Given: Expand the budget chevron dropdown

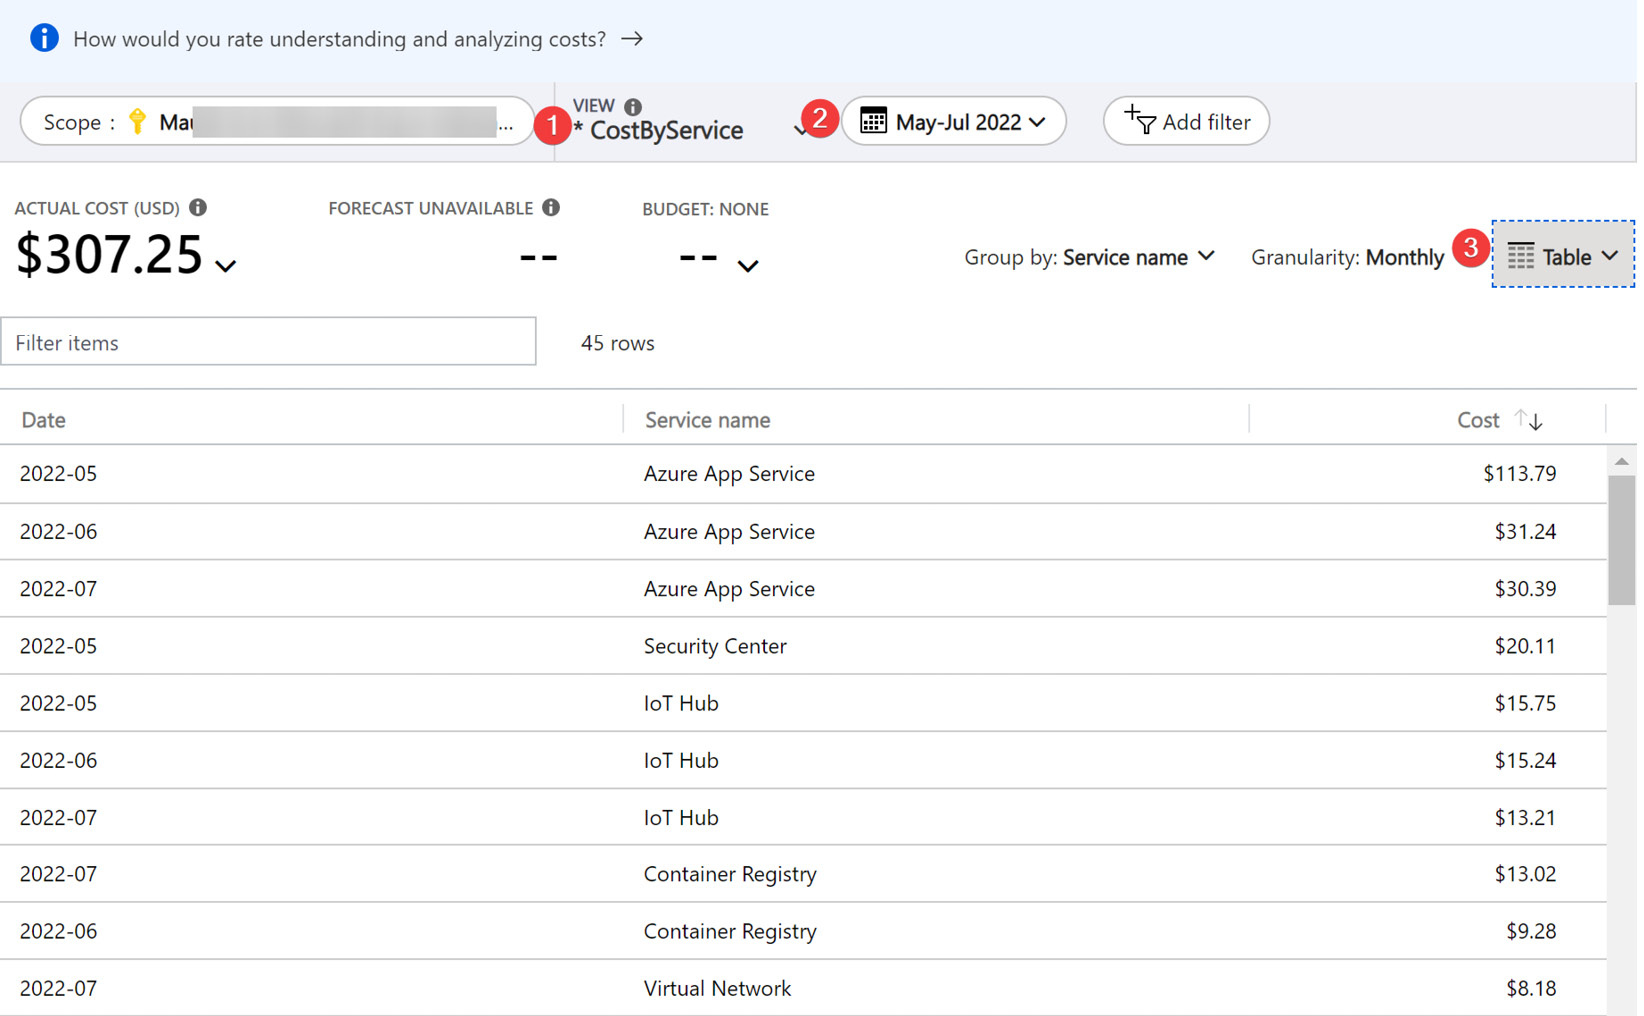Looking at the screenshot, I should tap(748, 266).
